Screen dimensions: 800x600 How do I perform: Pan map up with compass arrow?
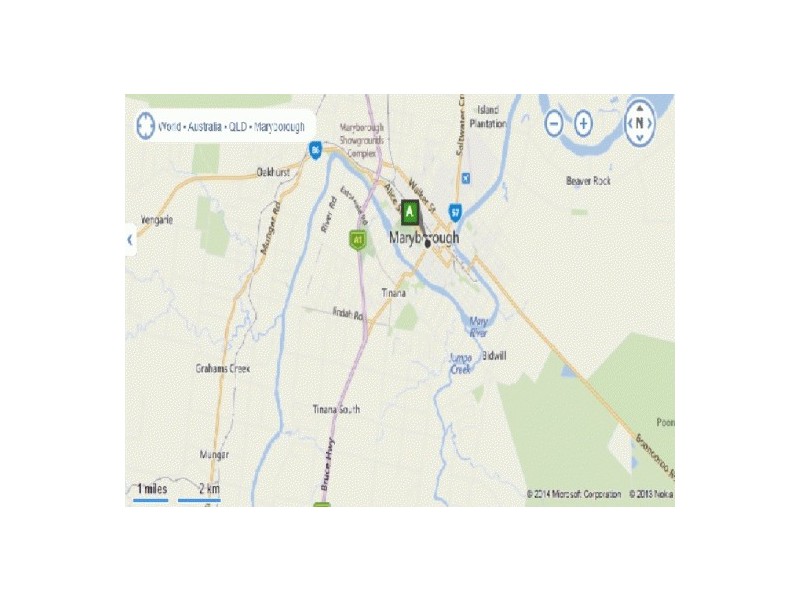pos(640,108)
